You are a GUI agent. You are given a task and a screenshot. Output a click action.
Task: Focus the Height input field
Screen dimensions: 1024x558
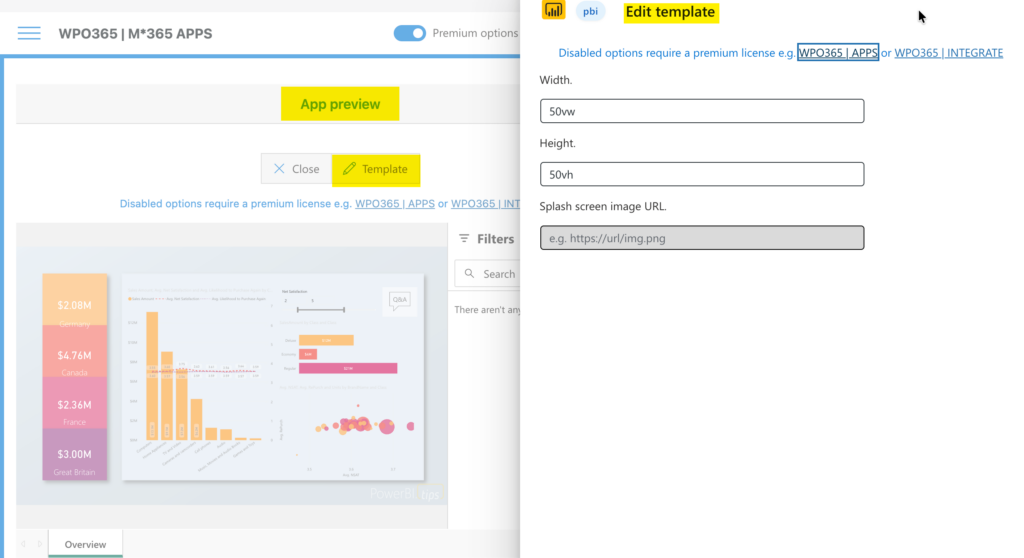[x=702, y=174]
